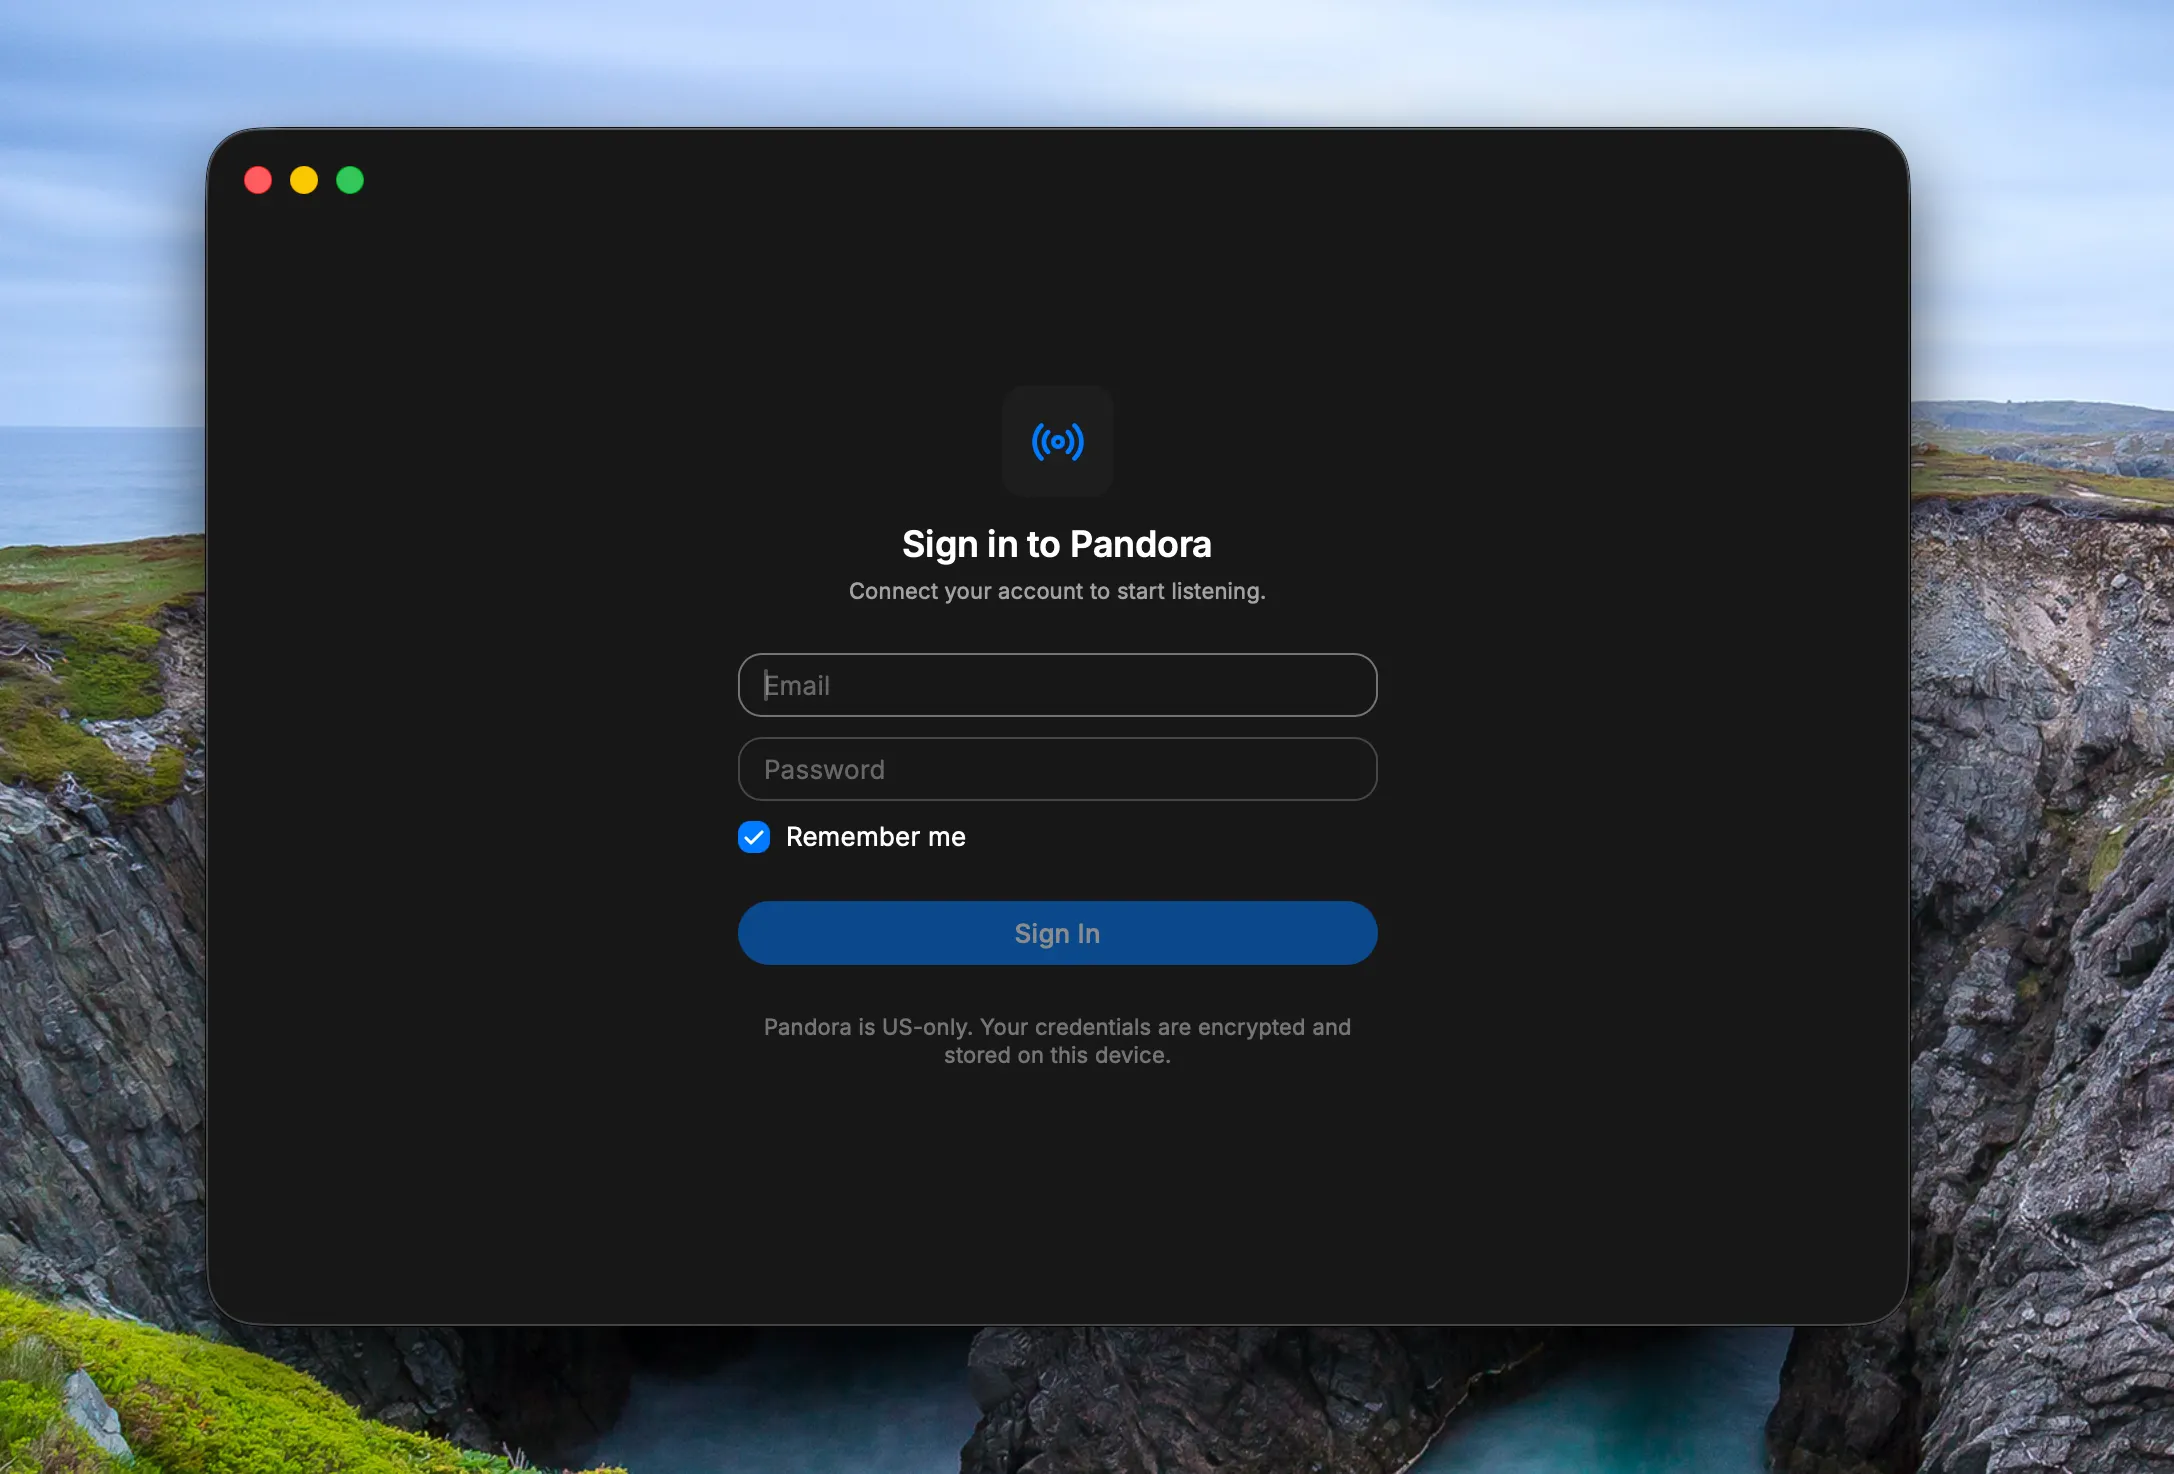Click the "Remember me" label
Image resolution: width=2174 pixels, height=1474 pixels.
[x=876, y=837]
